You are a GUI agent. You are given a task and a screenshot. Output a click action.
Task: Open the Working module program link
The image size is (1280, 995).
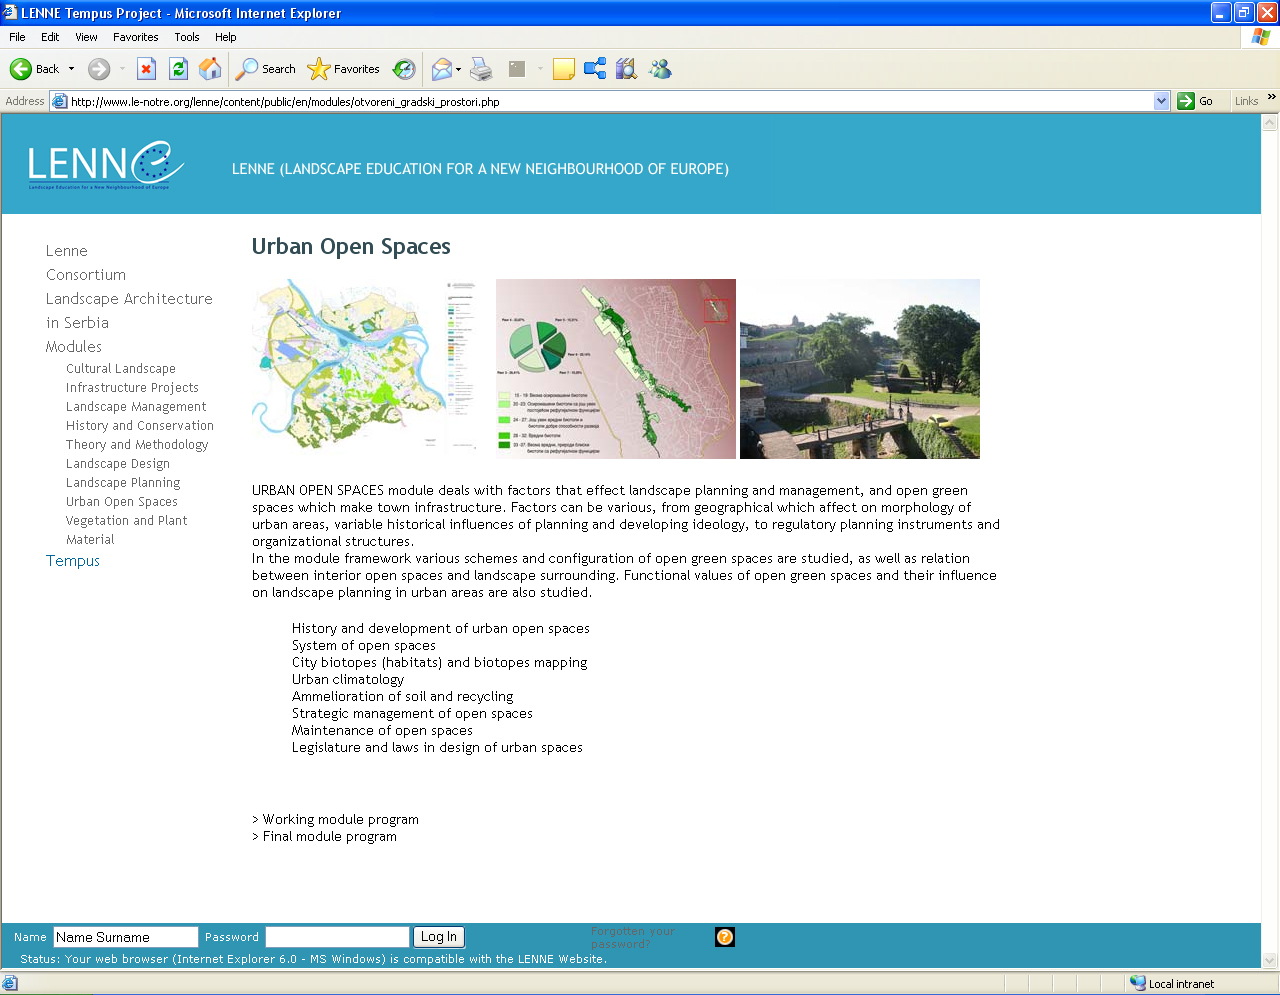pyautogui.click(x=341, y=819)
